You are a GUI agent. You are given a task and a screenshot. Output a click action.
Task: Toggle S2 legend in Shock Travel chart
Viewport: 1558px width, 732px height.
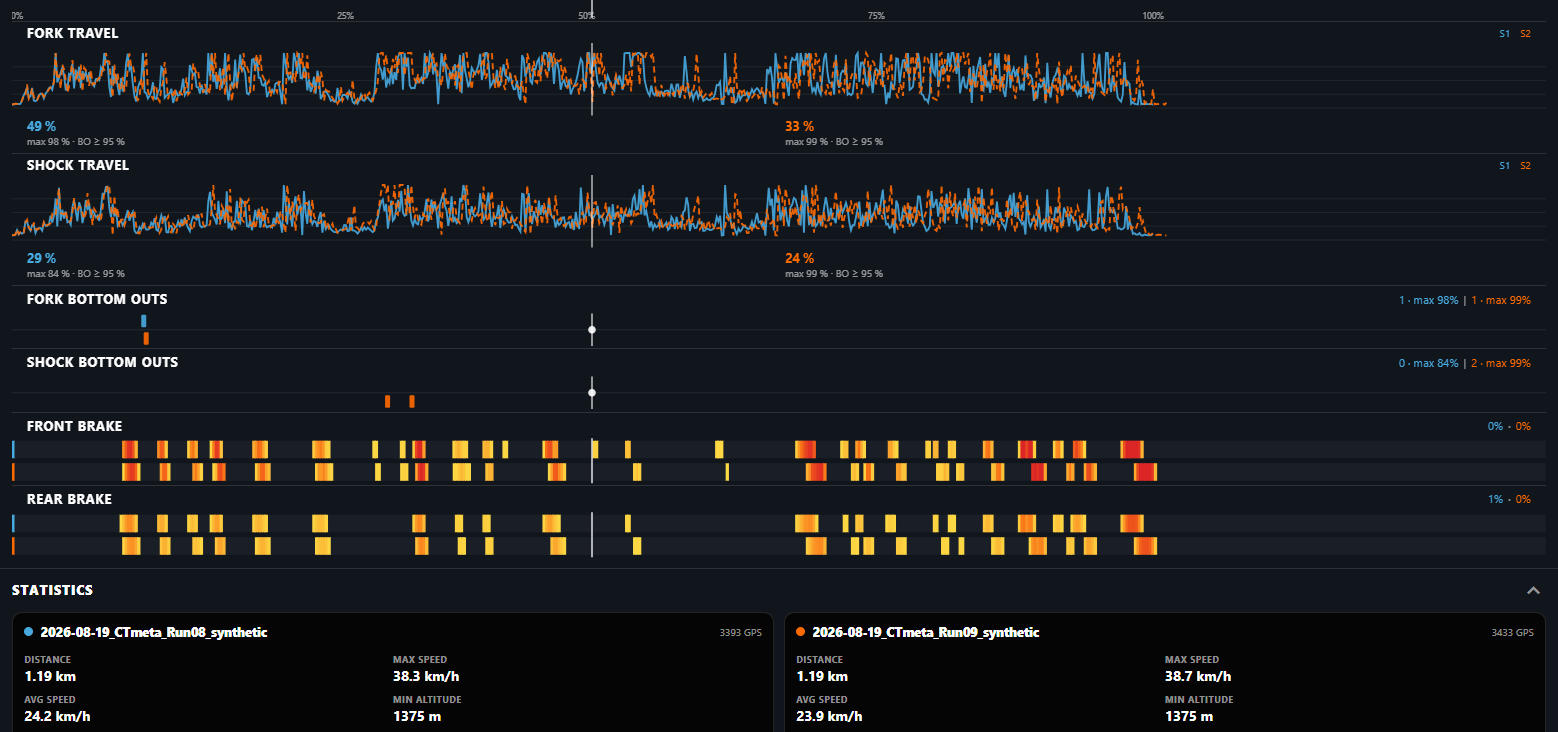[x=1525, y=166]
